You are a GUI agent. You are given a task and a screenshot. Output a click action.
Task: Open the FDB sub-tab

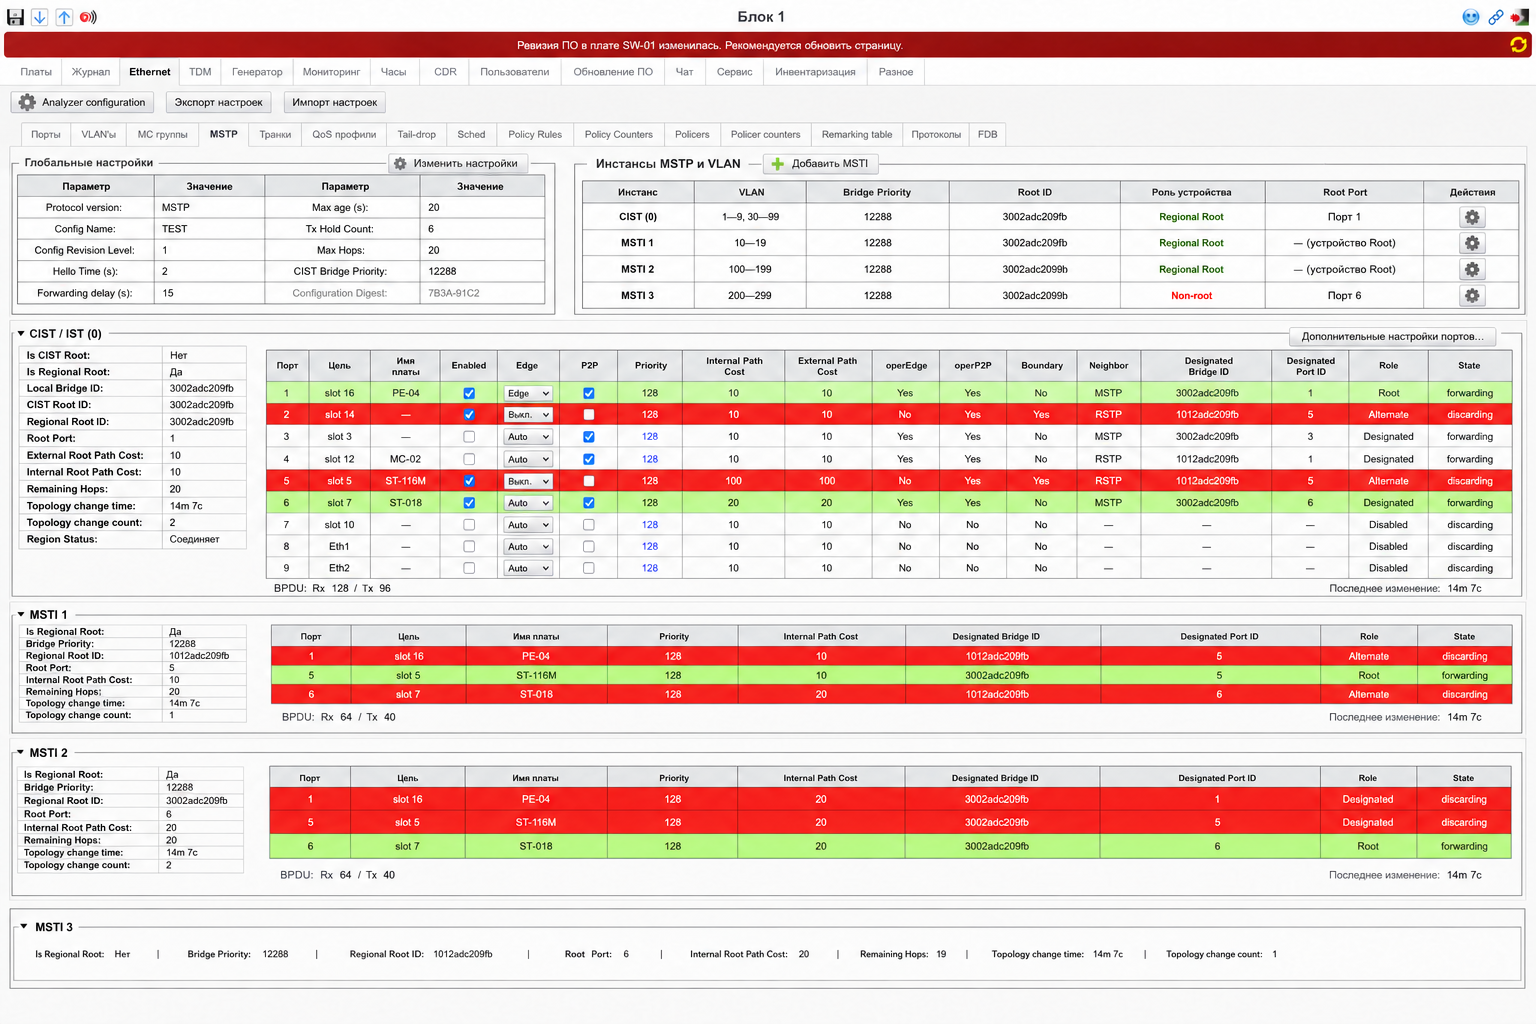click(987, 134)
